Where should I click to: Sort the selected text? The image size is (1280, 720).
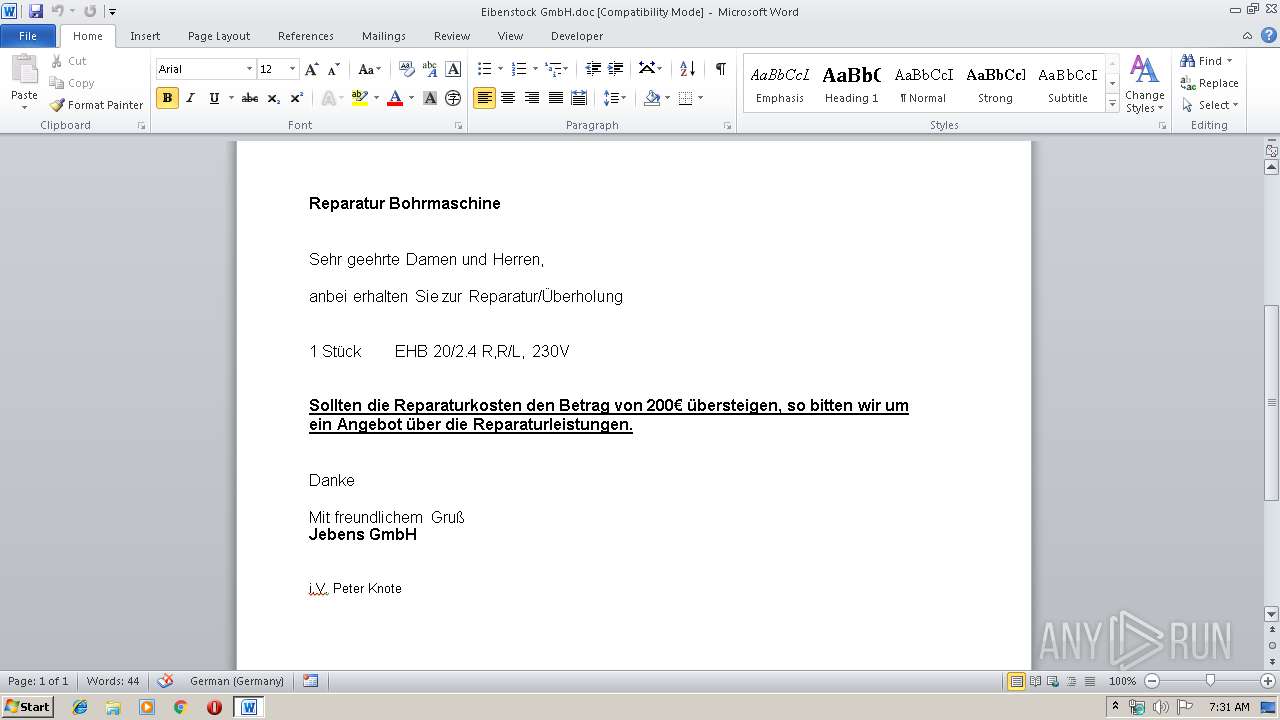coord(687,69)
